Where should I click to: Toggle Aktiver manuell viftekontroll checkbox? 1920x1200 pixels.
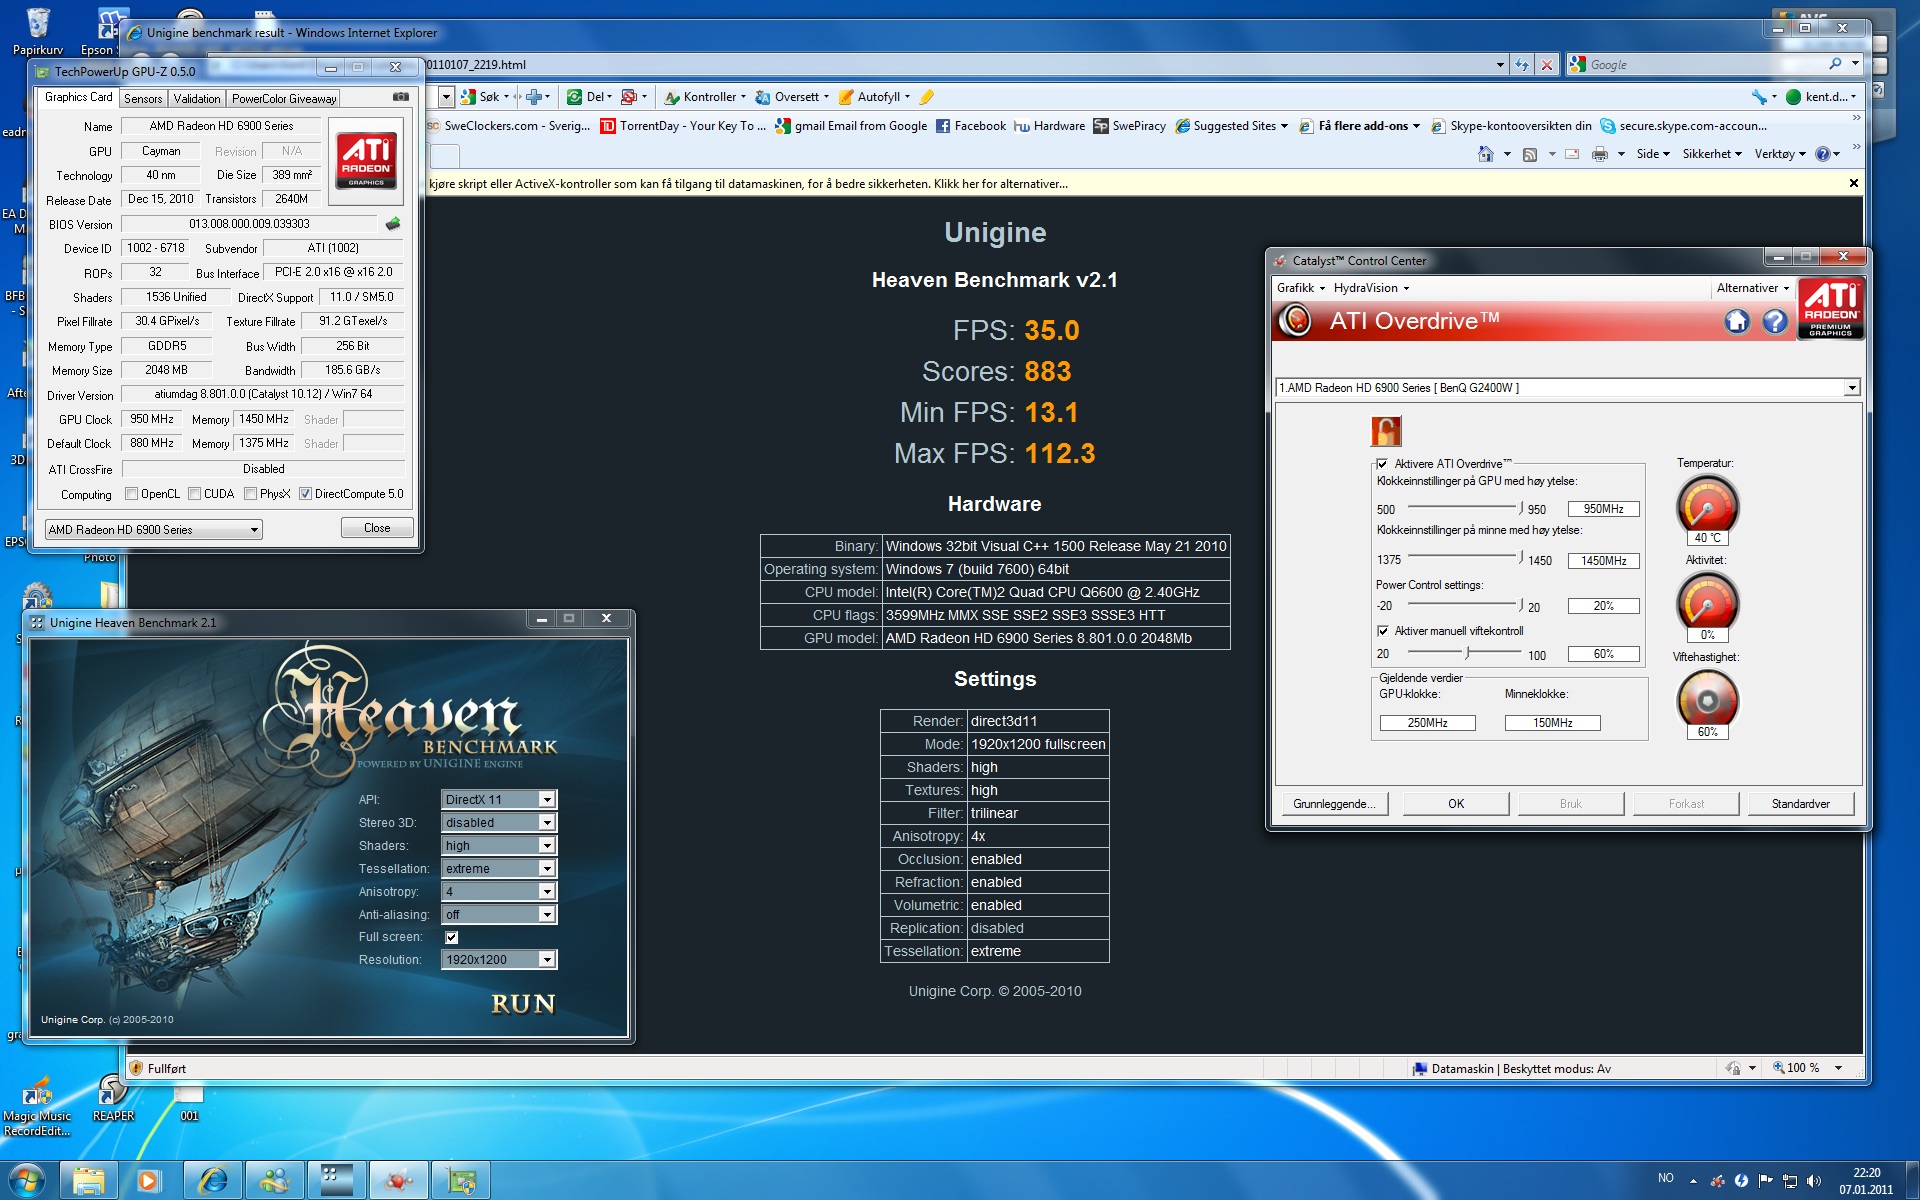click(1382, 631)
